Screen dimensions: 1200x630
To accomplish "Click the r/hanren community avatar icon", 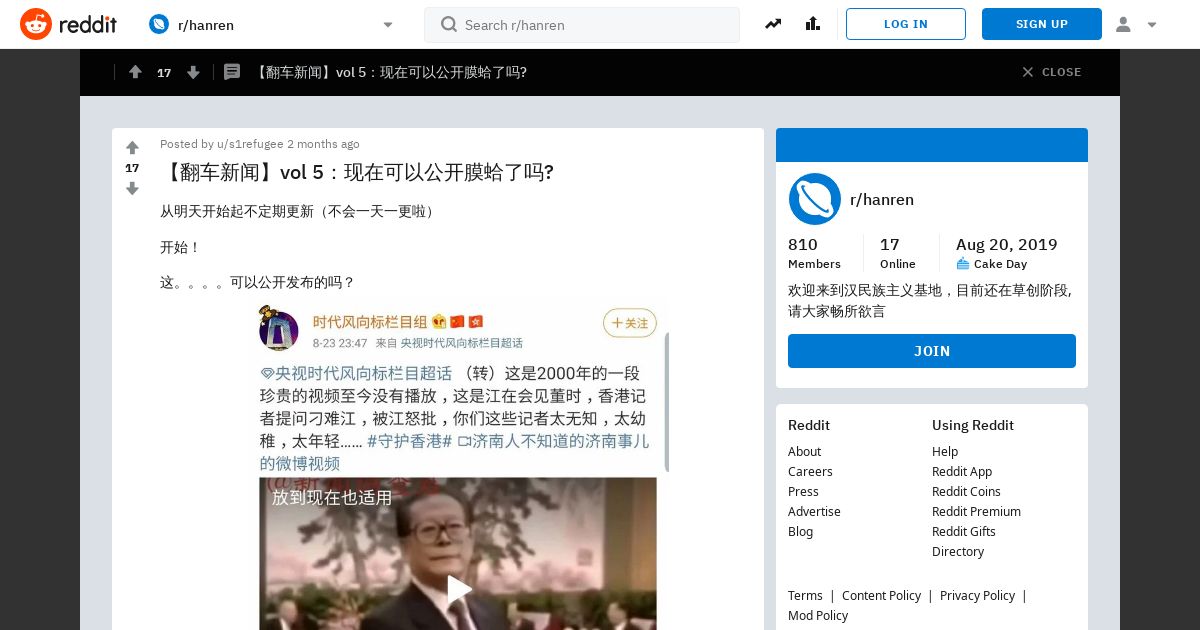I will coord(814,199).
